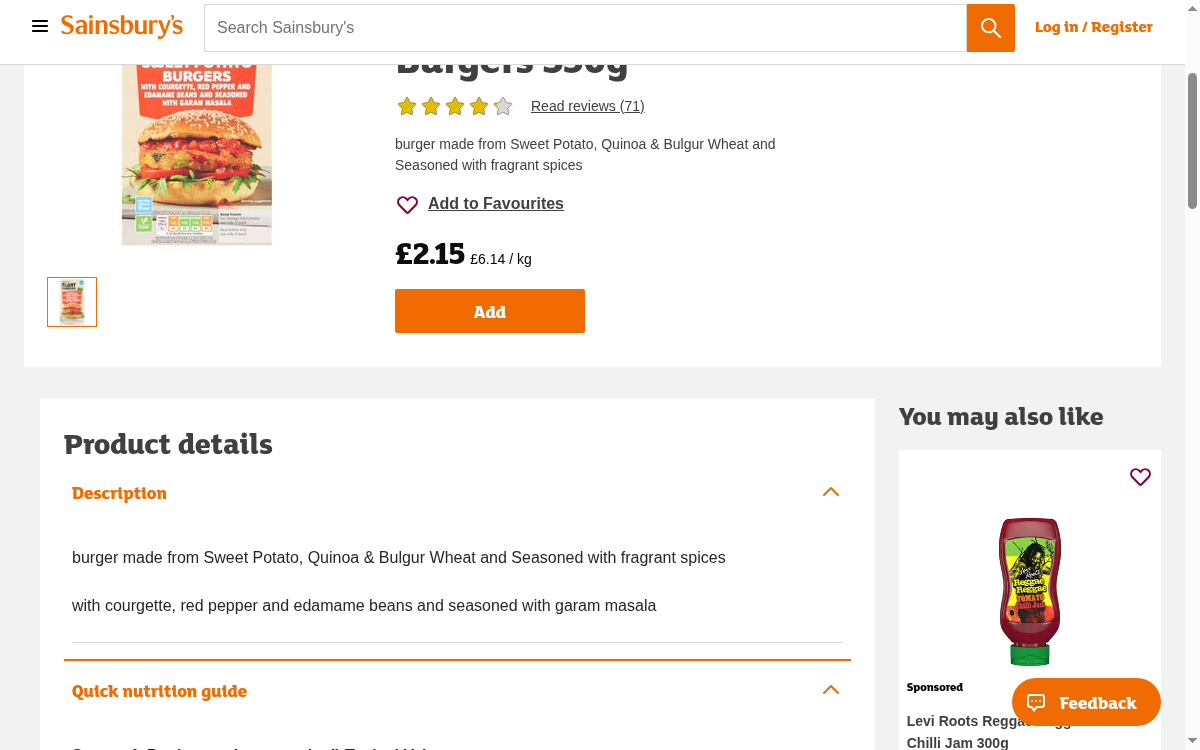Image resolution: width=1200 pixels, height=750 pixels.
Task: Toggle Add to Favourites for the burgers
Action: [x=495, y=204]
